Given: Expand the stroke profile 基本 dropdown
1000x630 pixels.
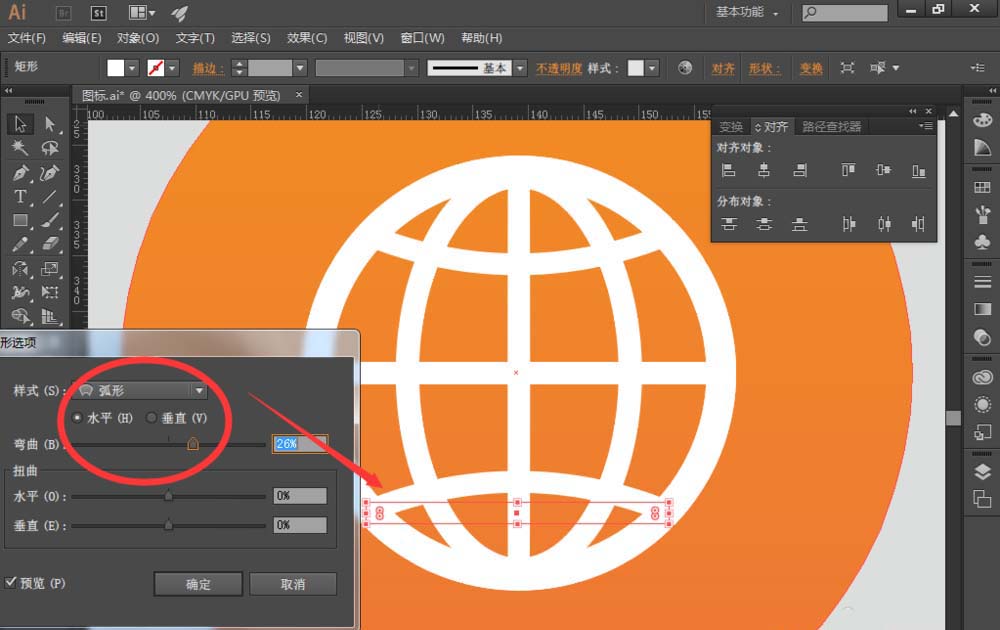Looking at the screenshot, I should pyautogui.click(x=519, y=68).
